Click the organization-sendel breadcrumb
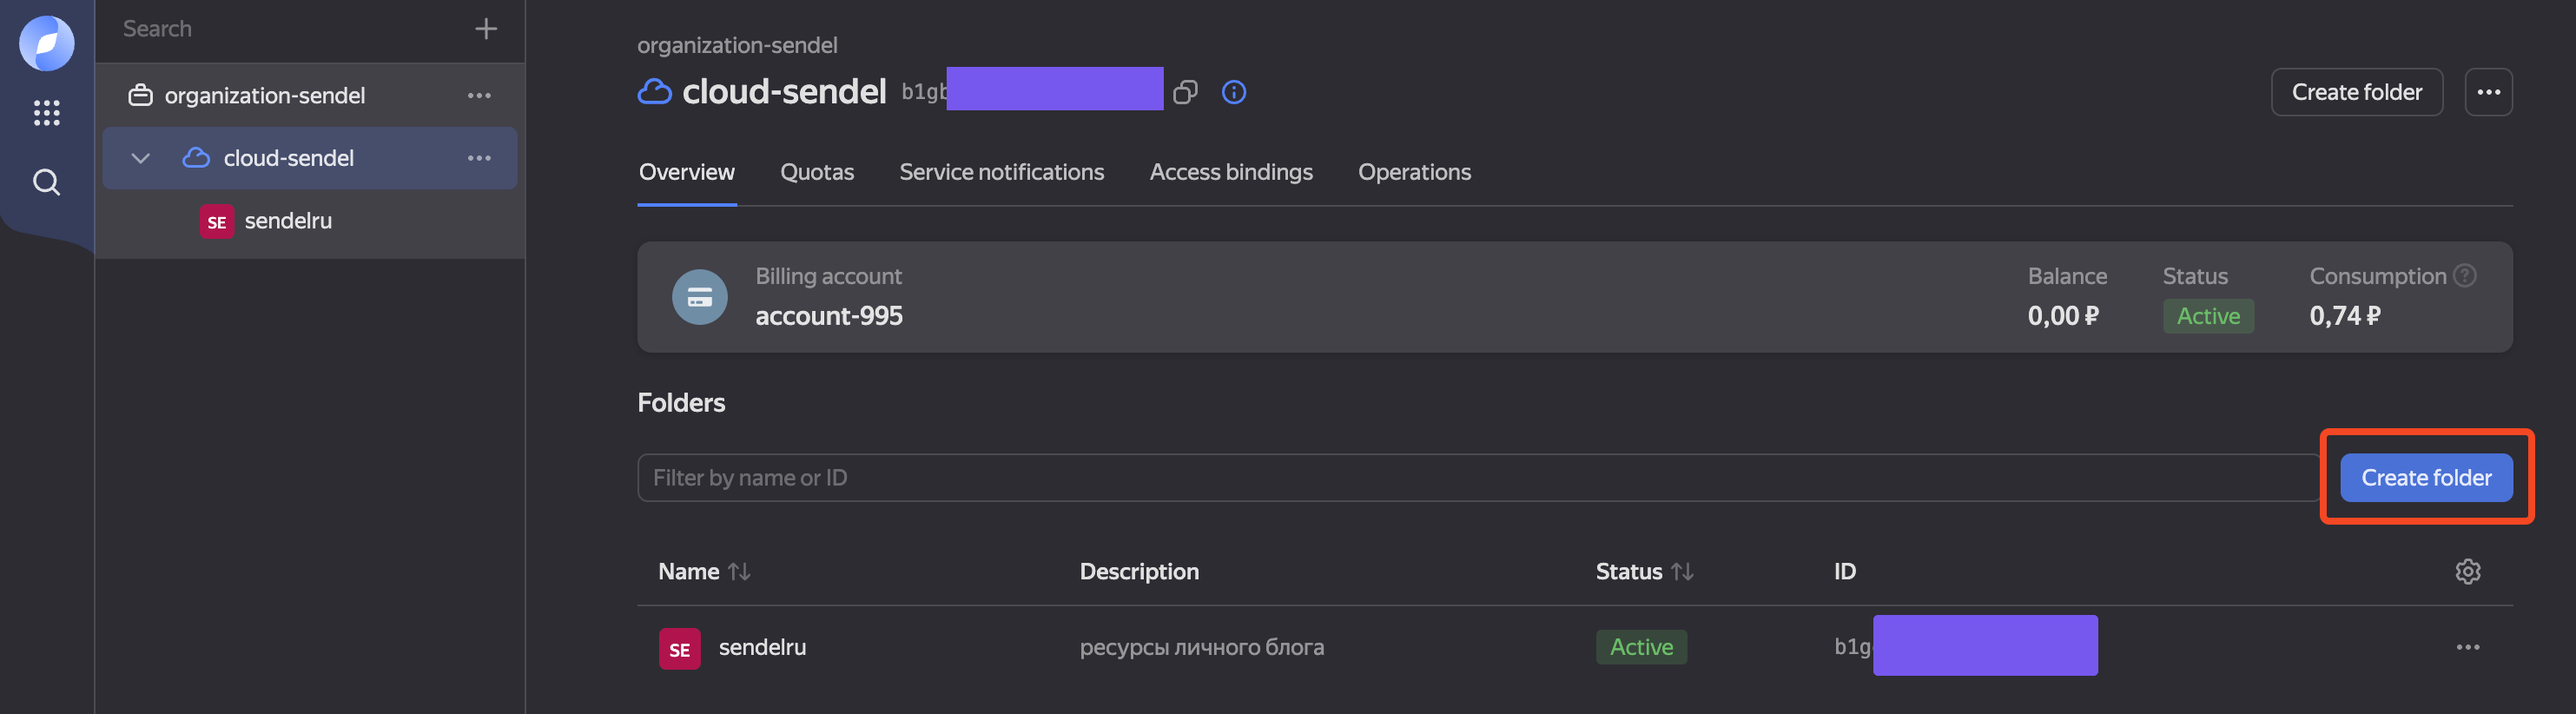Viewport: 2576px width, 714px height. (x=737, y=45)
